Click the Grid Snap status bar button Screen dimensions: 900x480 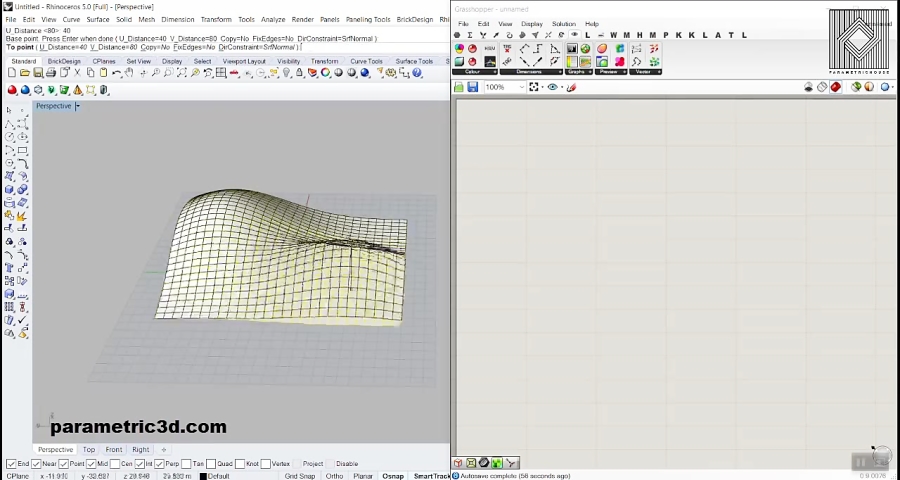point(299,476)
